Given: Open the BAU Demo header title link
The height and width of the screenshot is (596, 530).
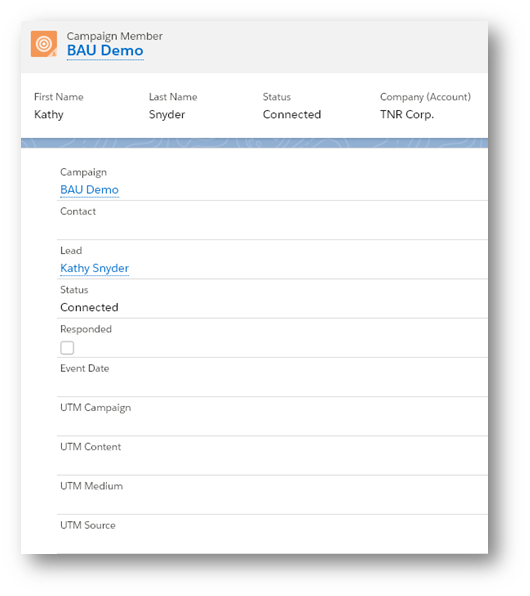Looking at the screenshot, I should click(105, 51).
